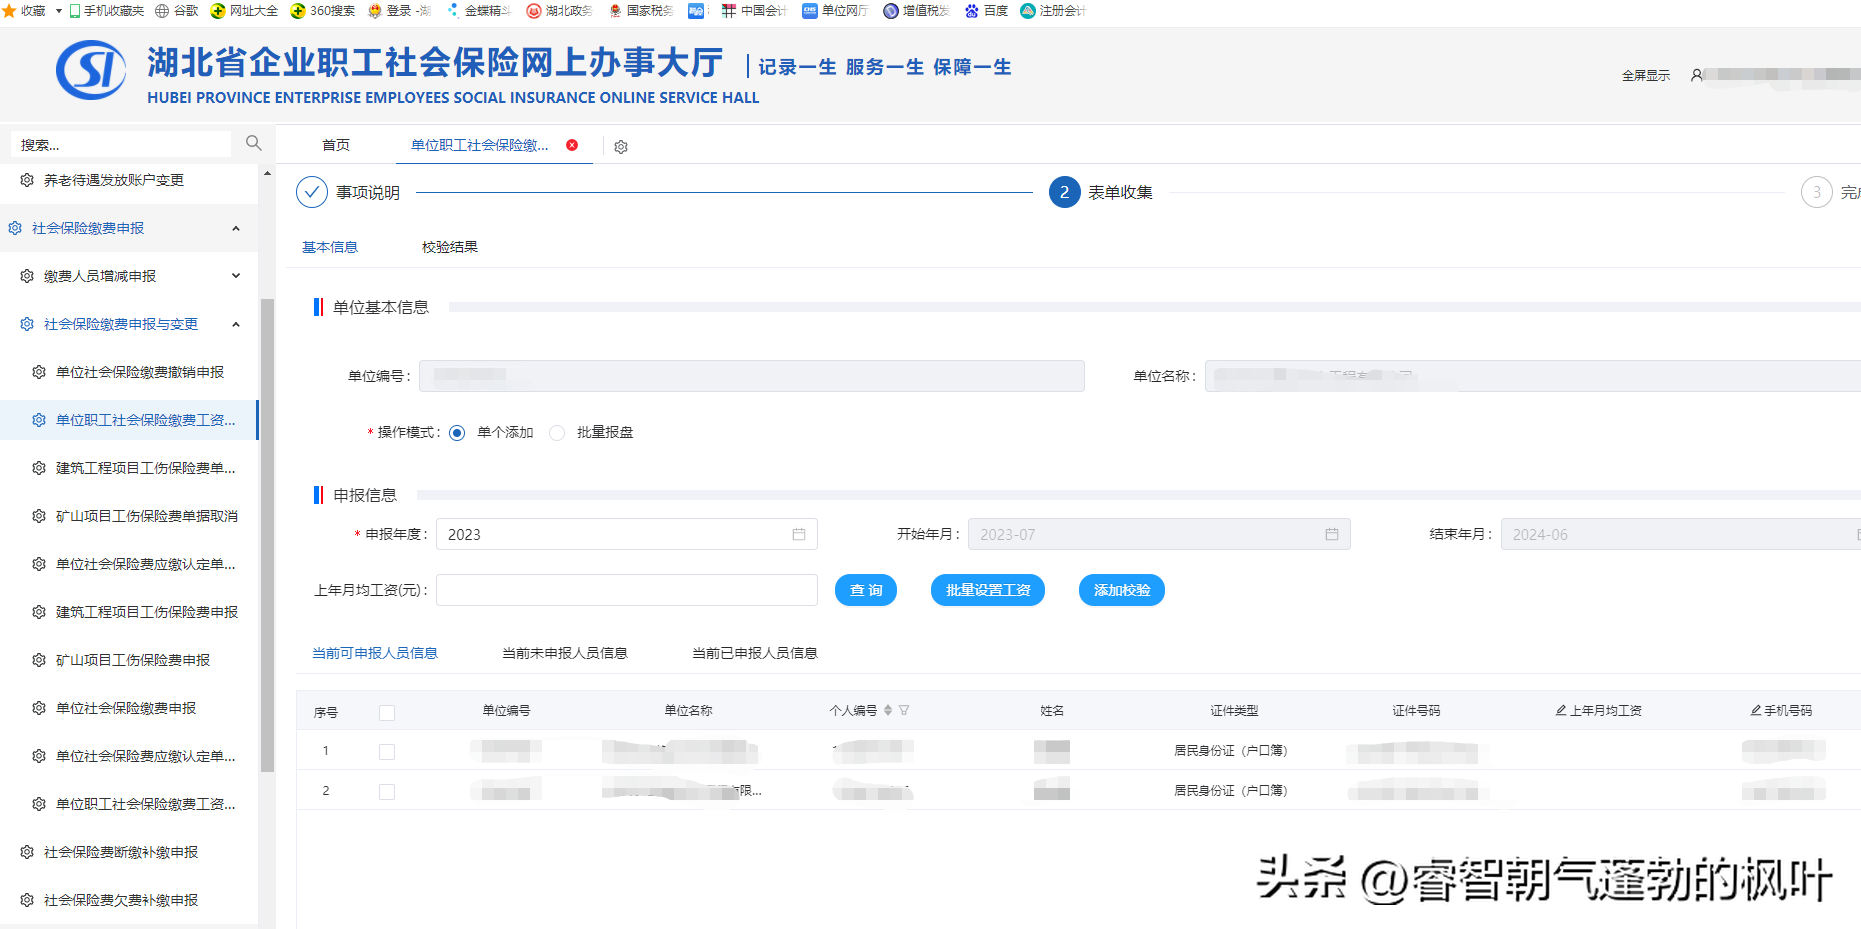This screenshot has width=1861, height=929.
Task: Select 单个添加 radio button
Action: click(457, 433)
